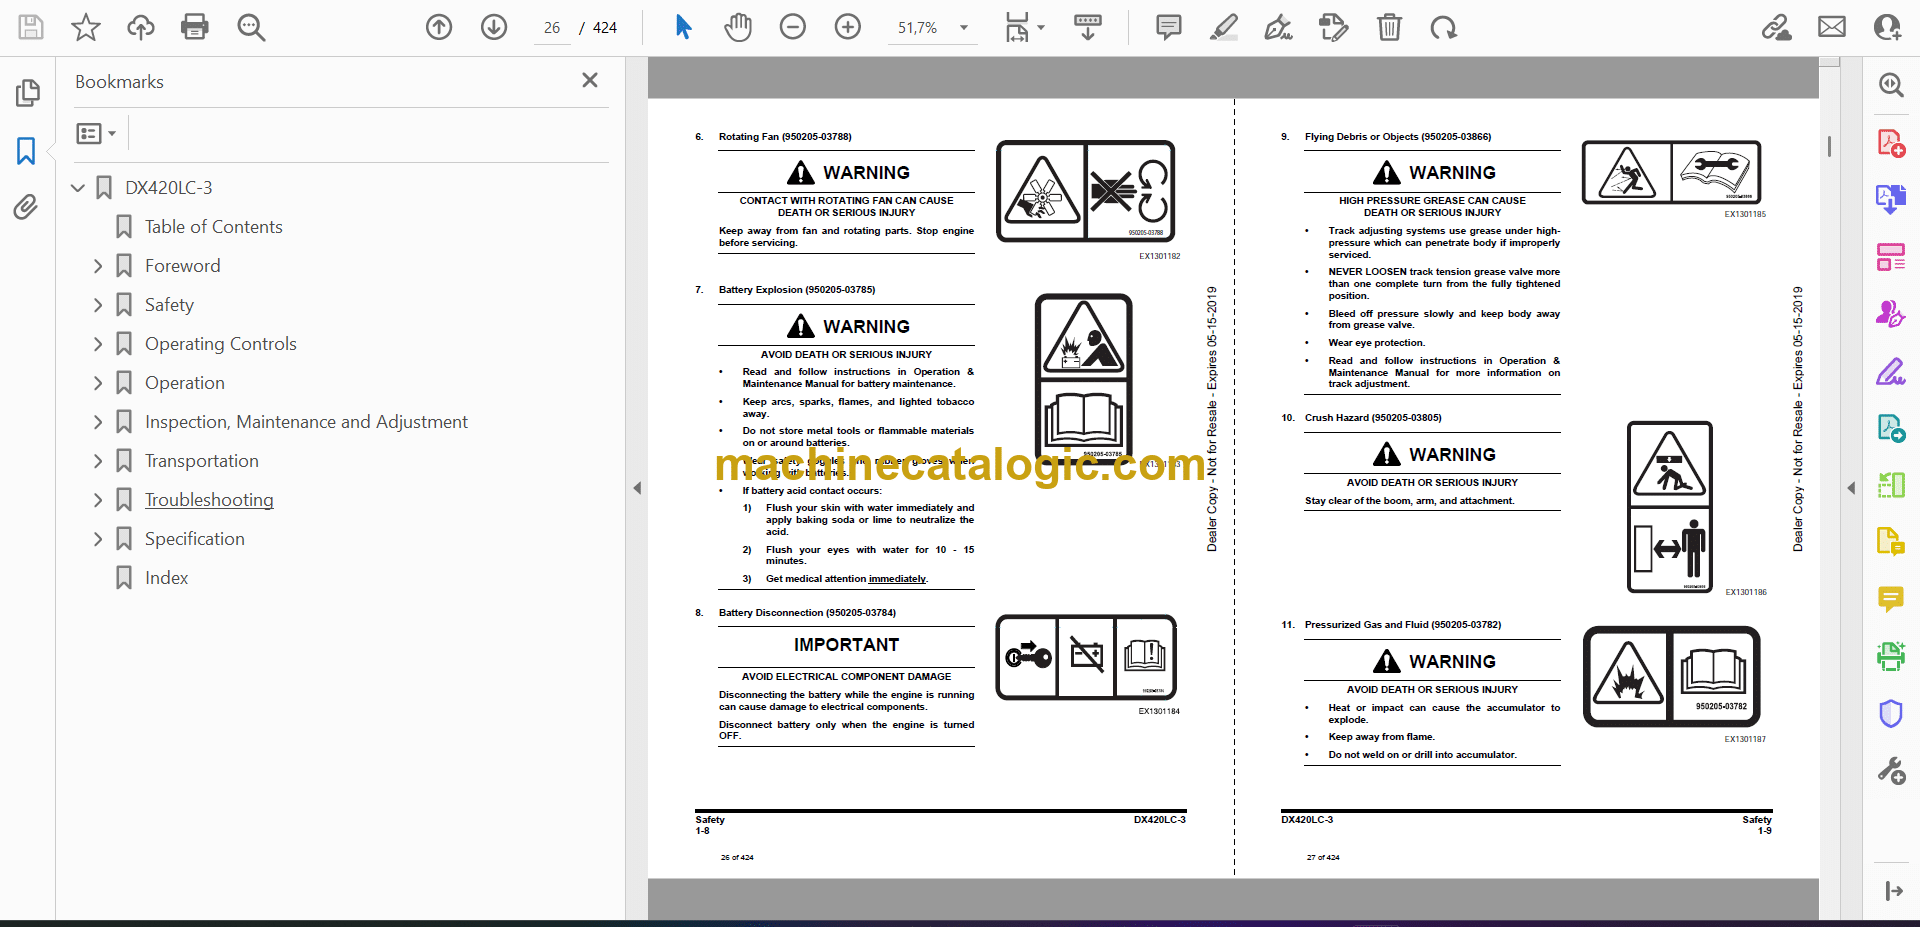This screenshot has height=927, width=1920.
Task: Open bookmark options menu
Action: pos(96,133)
